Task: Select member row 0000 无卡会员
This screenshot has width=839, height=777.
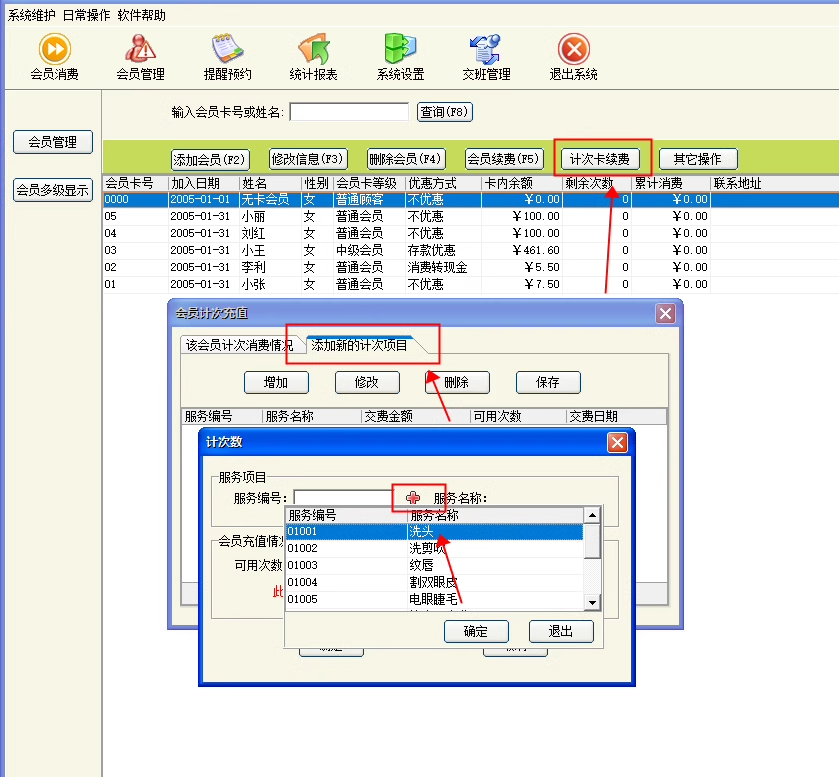Action: tap(471, 200)
